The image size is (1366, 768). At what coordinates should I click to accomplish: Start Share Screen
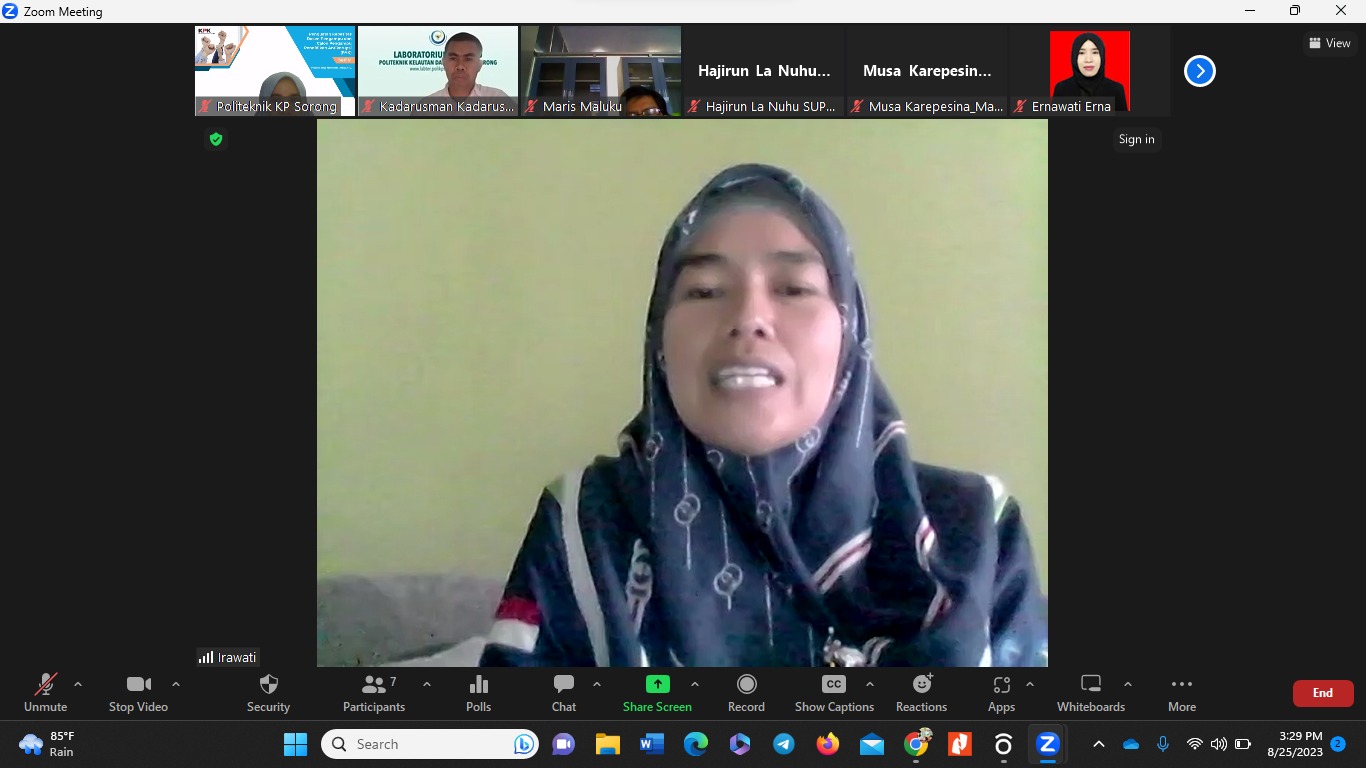[x=657, y=693]
